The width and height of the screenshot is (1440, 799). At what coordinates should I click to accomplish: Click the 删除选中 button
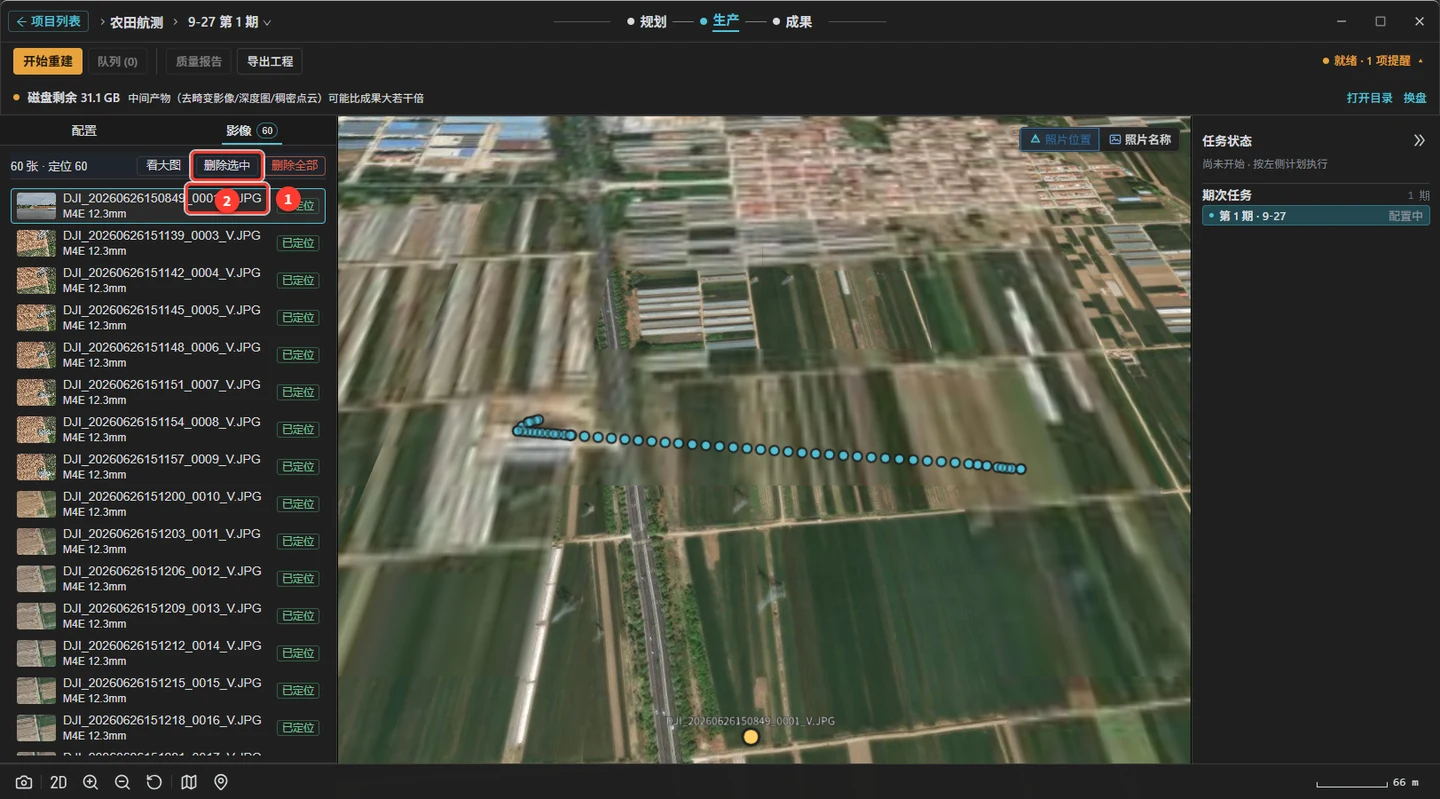[x=227, y=166]
